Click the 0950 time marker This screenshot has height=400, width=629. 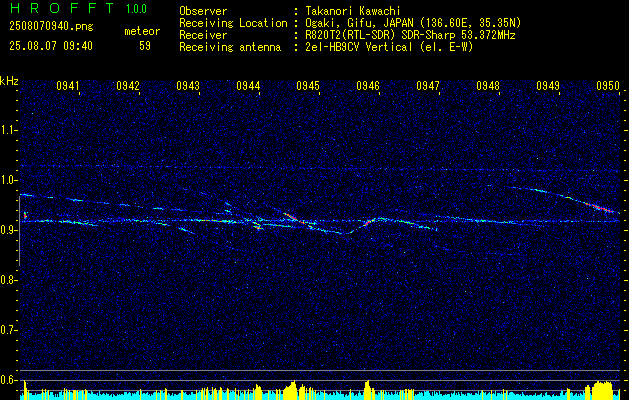pos(608,85)
